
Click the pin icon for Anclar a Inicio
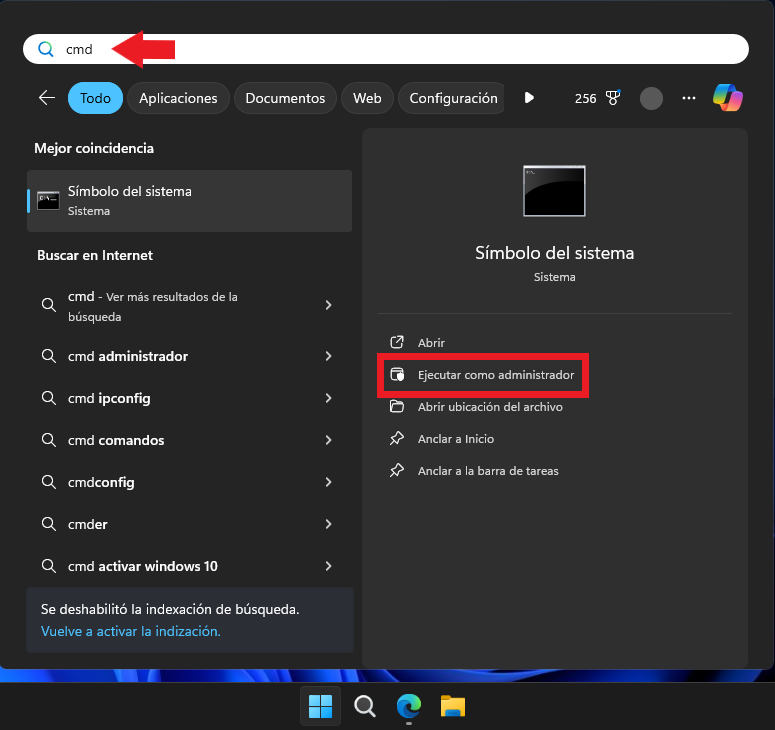coord(397,438)
